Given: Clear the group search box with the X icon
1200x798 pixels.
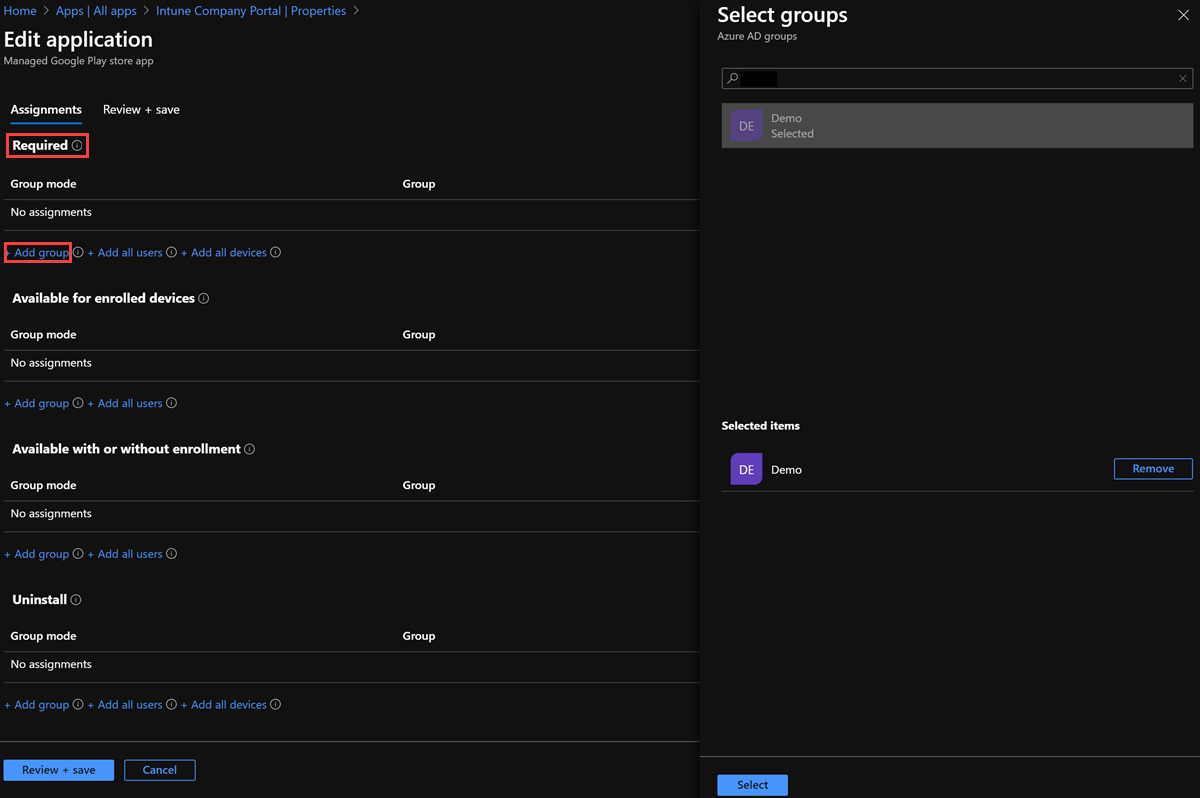Looking at the screenshot, I should pyautogui.click(x=1183, y=78).
